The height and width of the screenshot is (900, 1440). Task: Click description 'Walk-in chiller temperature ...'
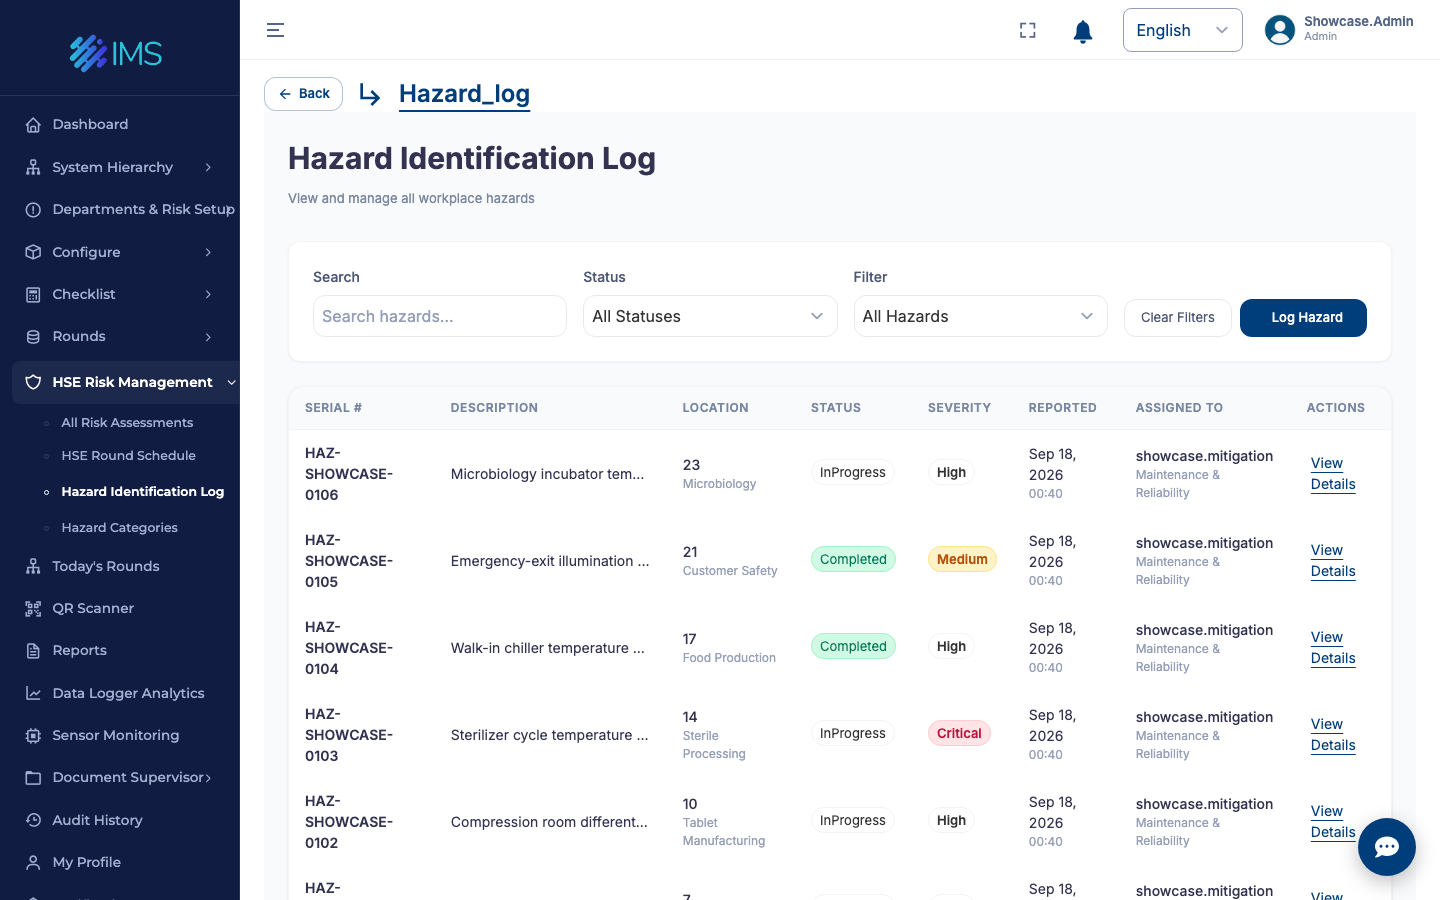[x=547, y=648]
